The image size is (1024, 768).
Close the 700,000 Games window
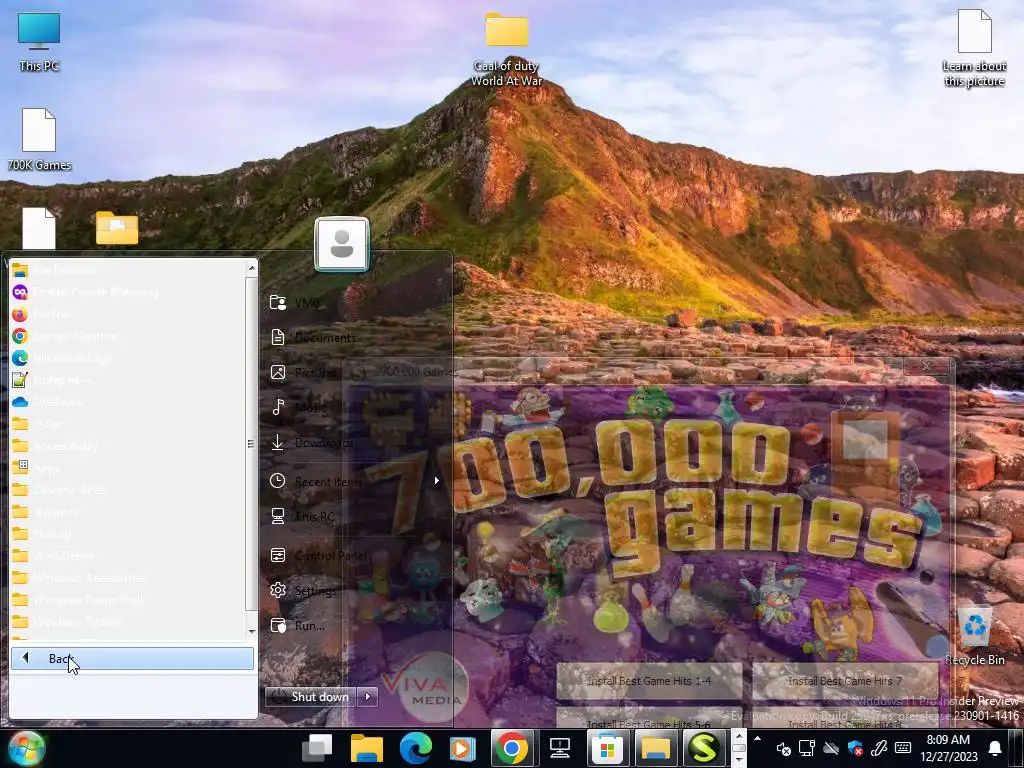(x=926, y=366)
